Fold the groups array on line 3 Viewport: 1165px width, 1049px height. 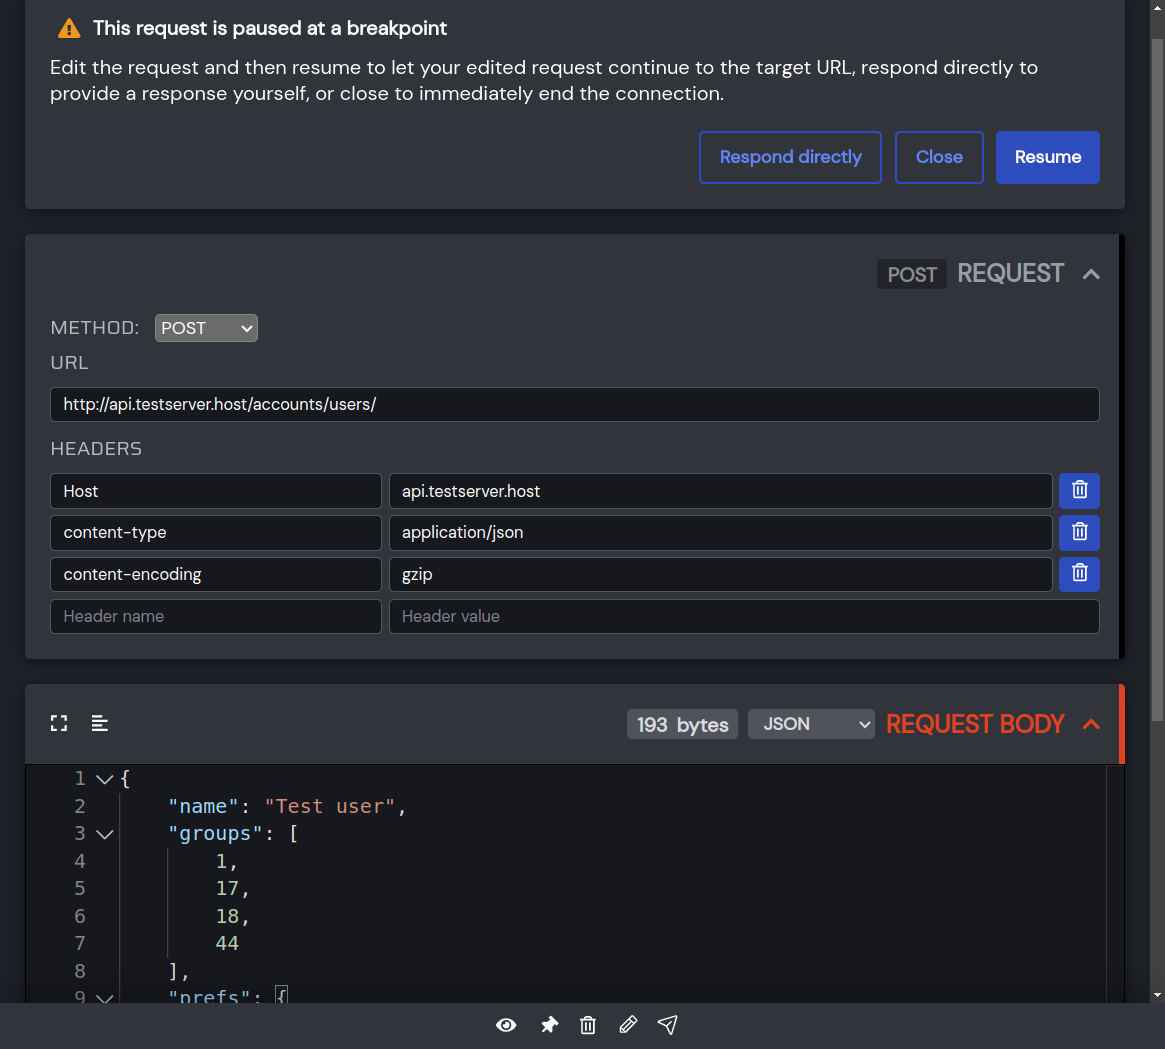(105, 834)
